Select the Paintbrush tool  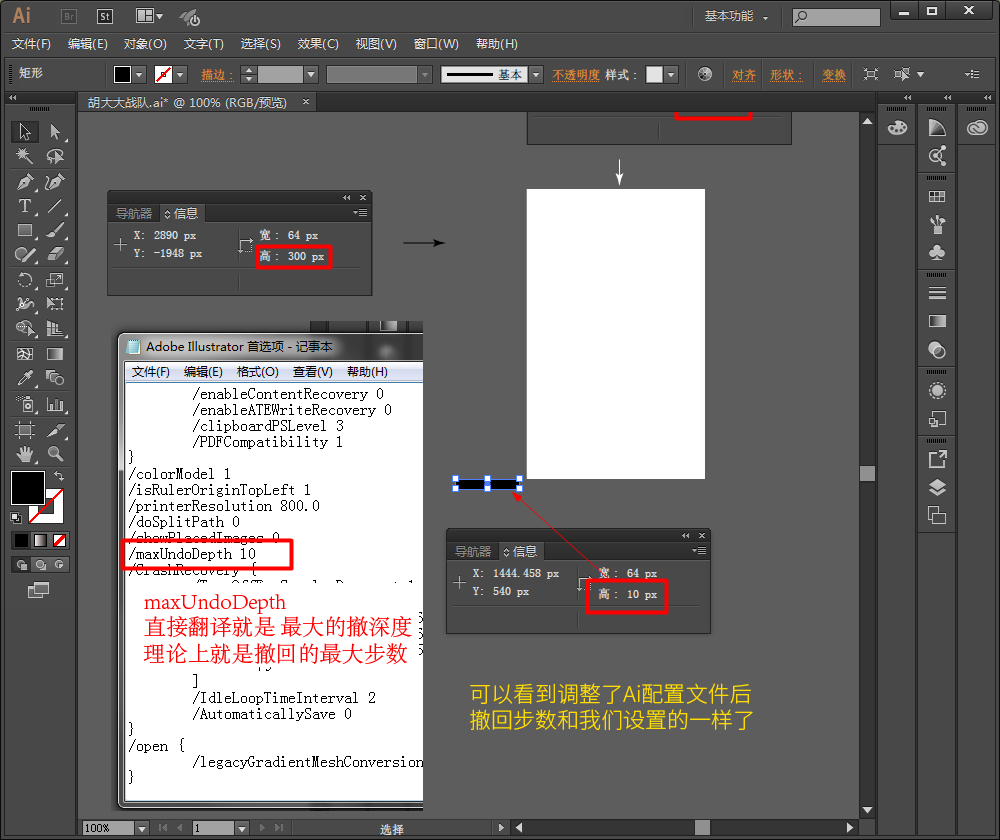[55, 230]
